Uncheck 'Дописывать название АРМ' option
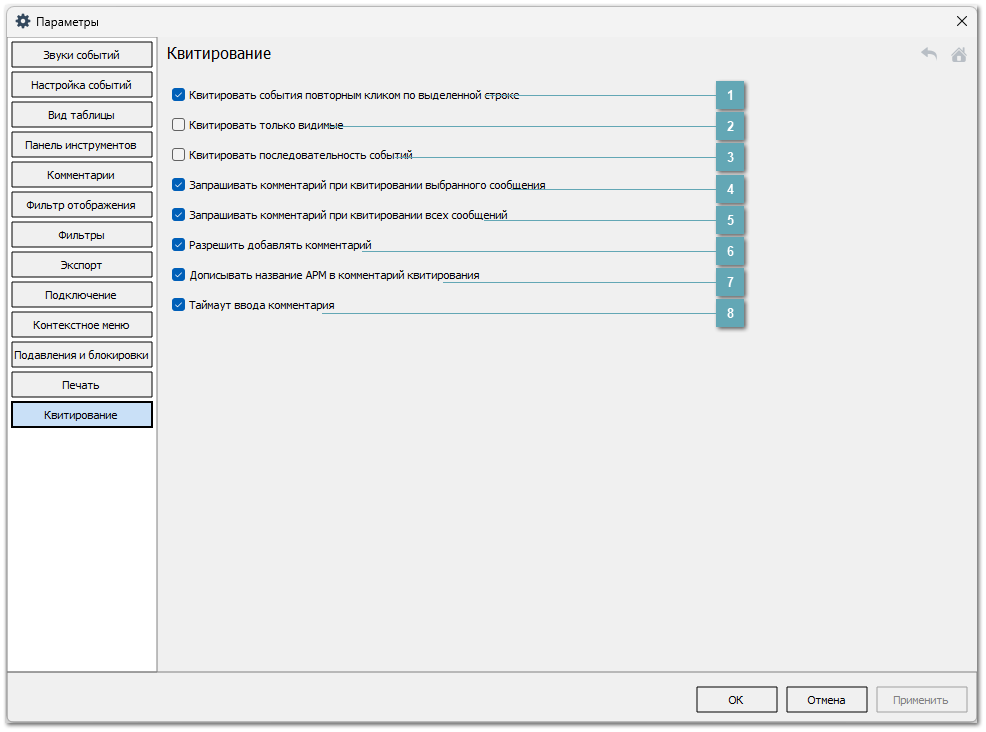The image size is (986, 732). [179, 275]
